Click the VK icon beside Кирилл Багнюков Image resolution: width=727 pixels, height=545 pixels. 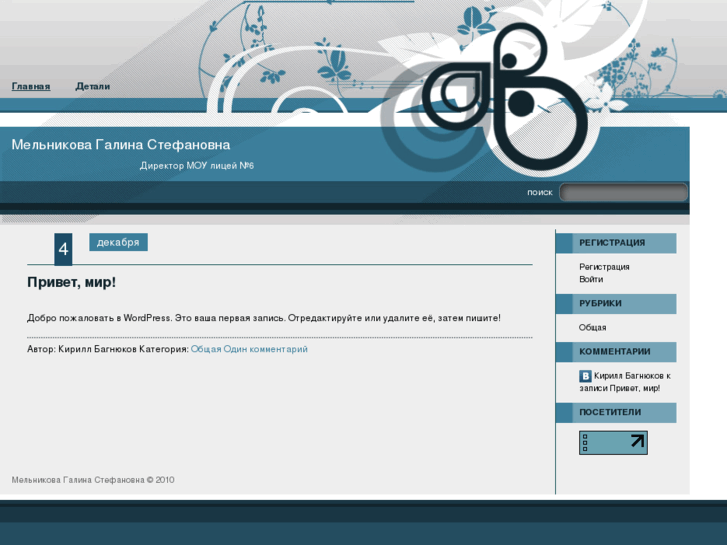(x=585, y=376)
